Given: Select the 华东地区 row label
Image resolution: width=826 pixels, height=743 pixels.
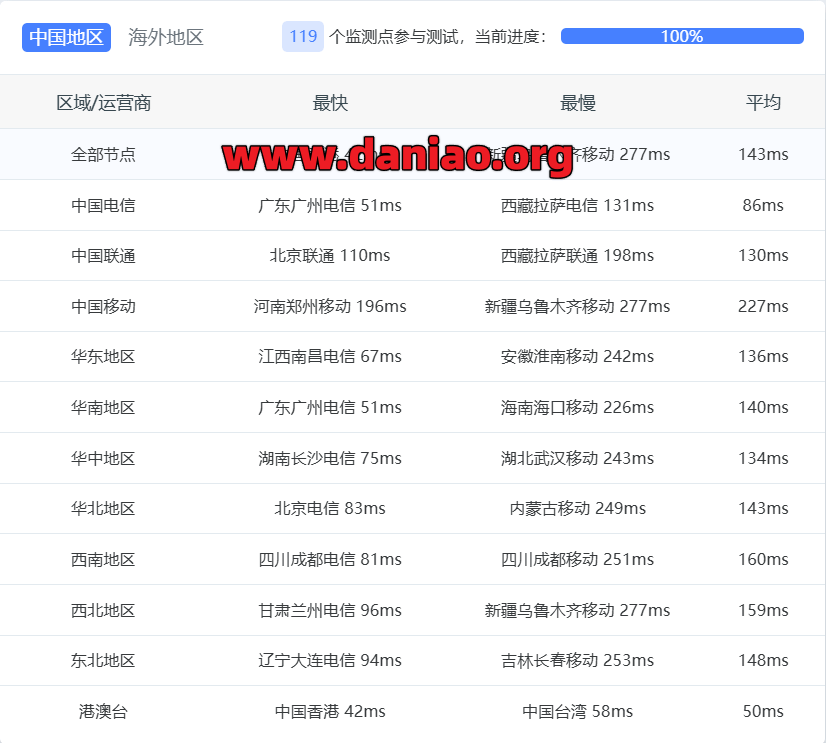Looking at the screenshot, I should pyautogui.click(x=103, y=357).
